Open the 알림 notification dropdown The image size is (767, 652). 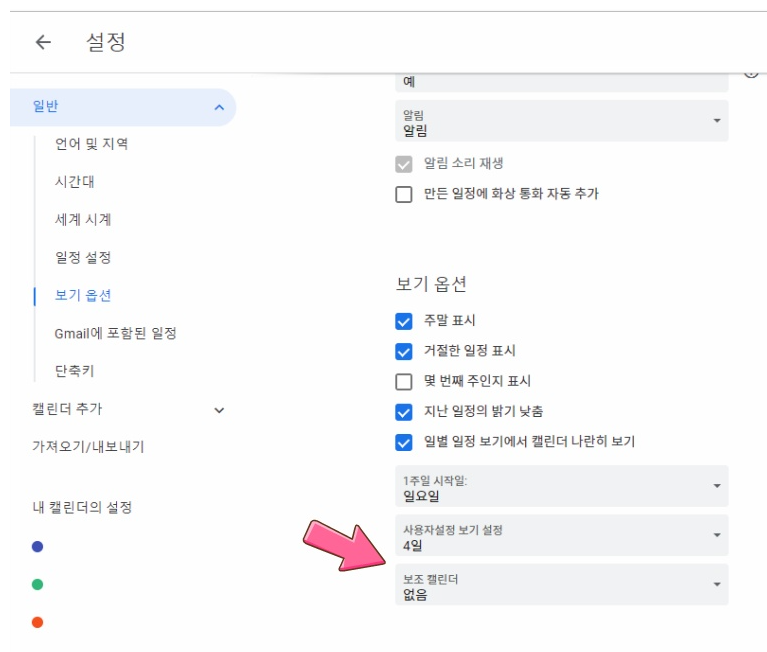click(x=562, y=121)
